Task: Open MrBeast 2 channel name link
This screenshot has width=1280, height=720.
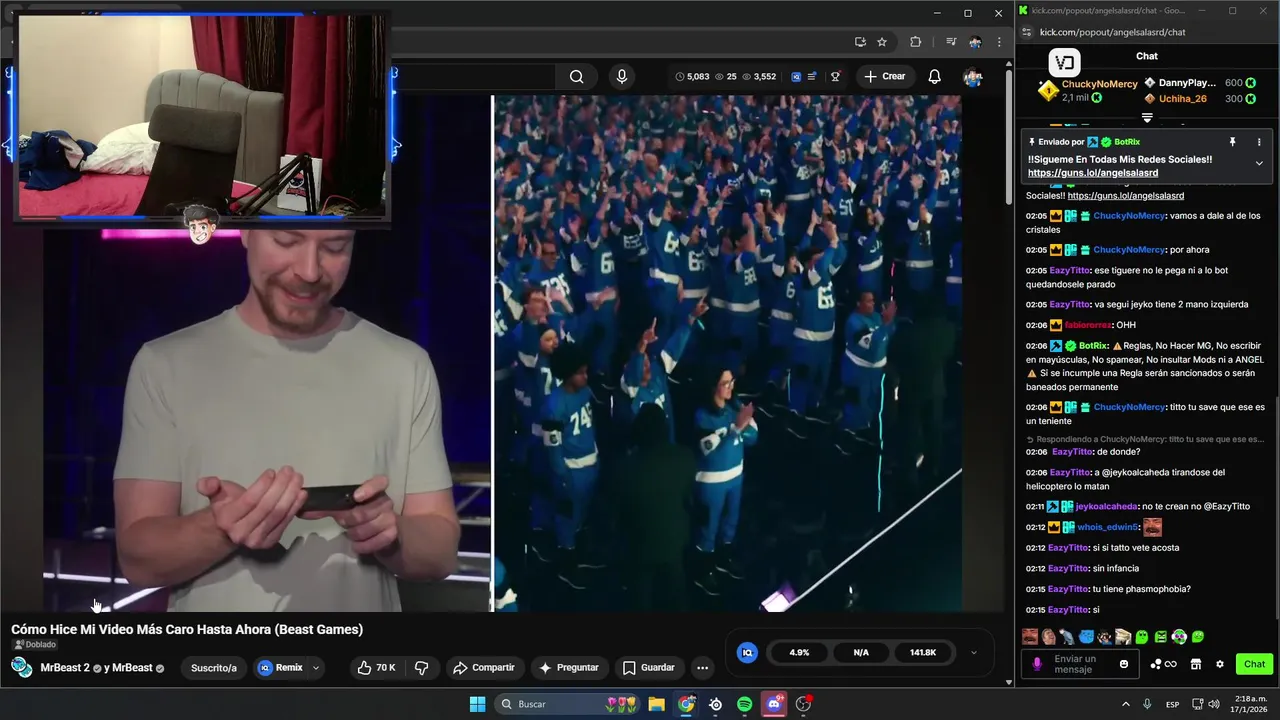Action: pos(65,668)
